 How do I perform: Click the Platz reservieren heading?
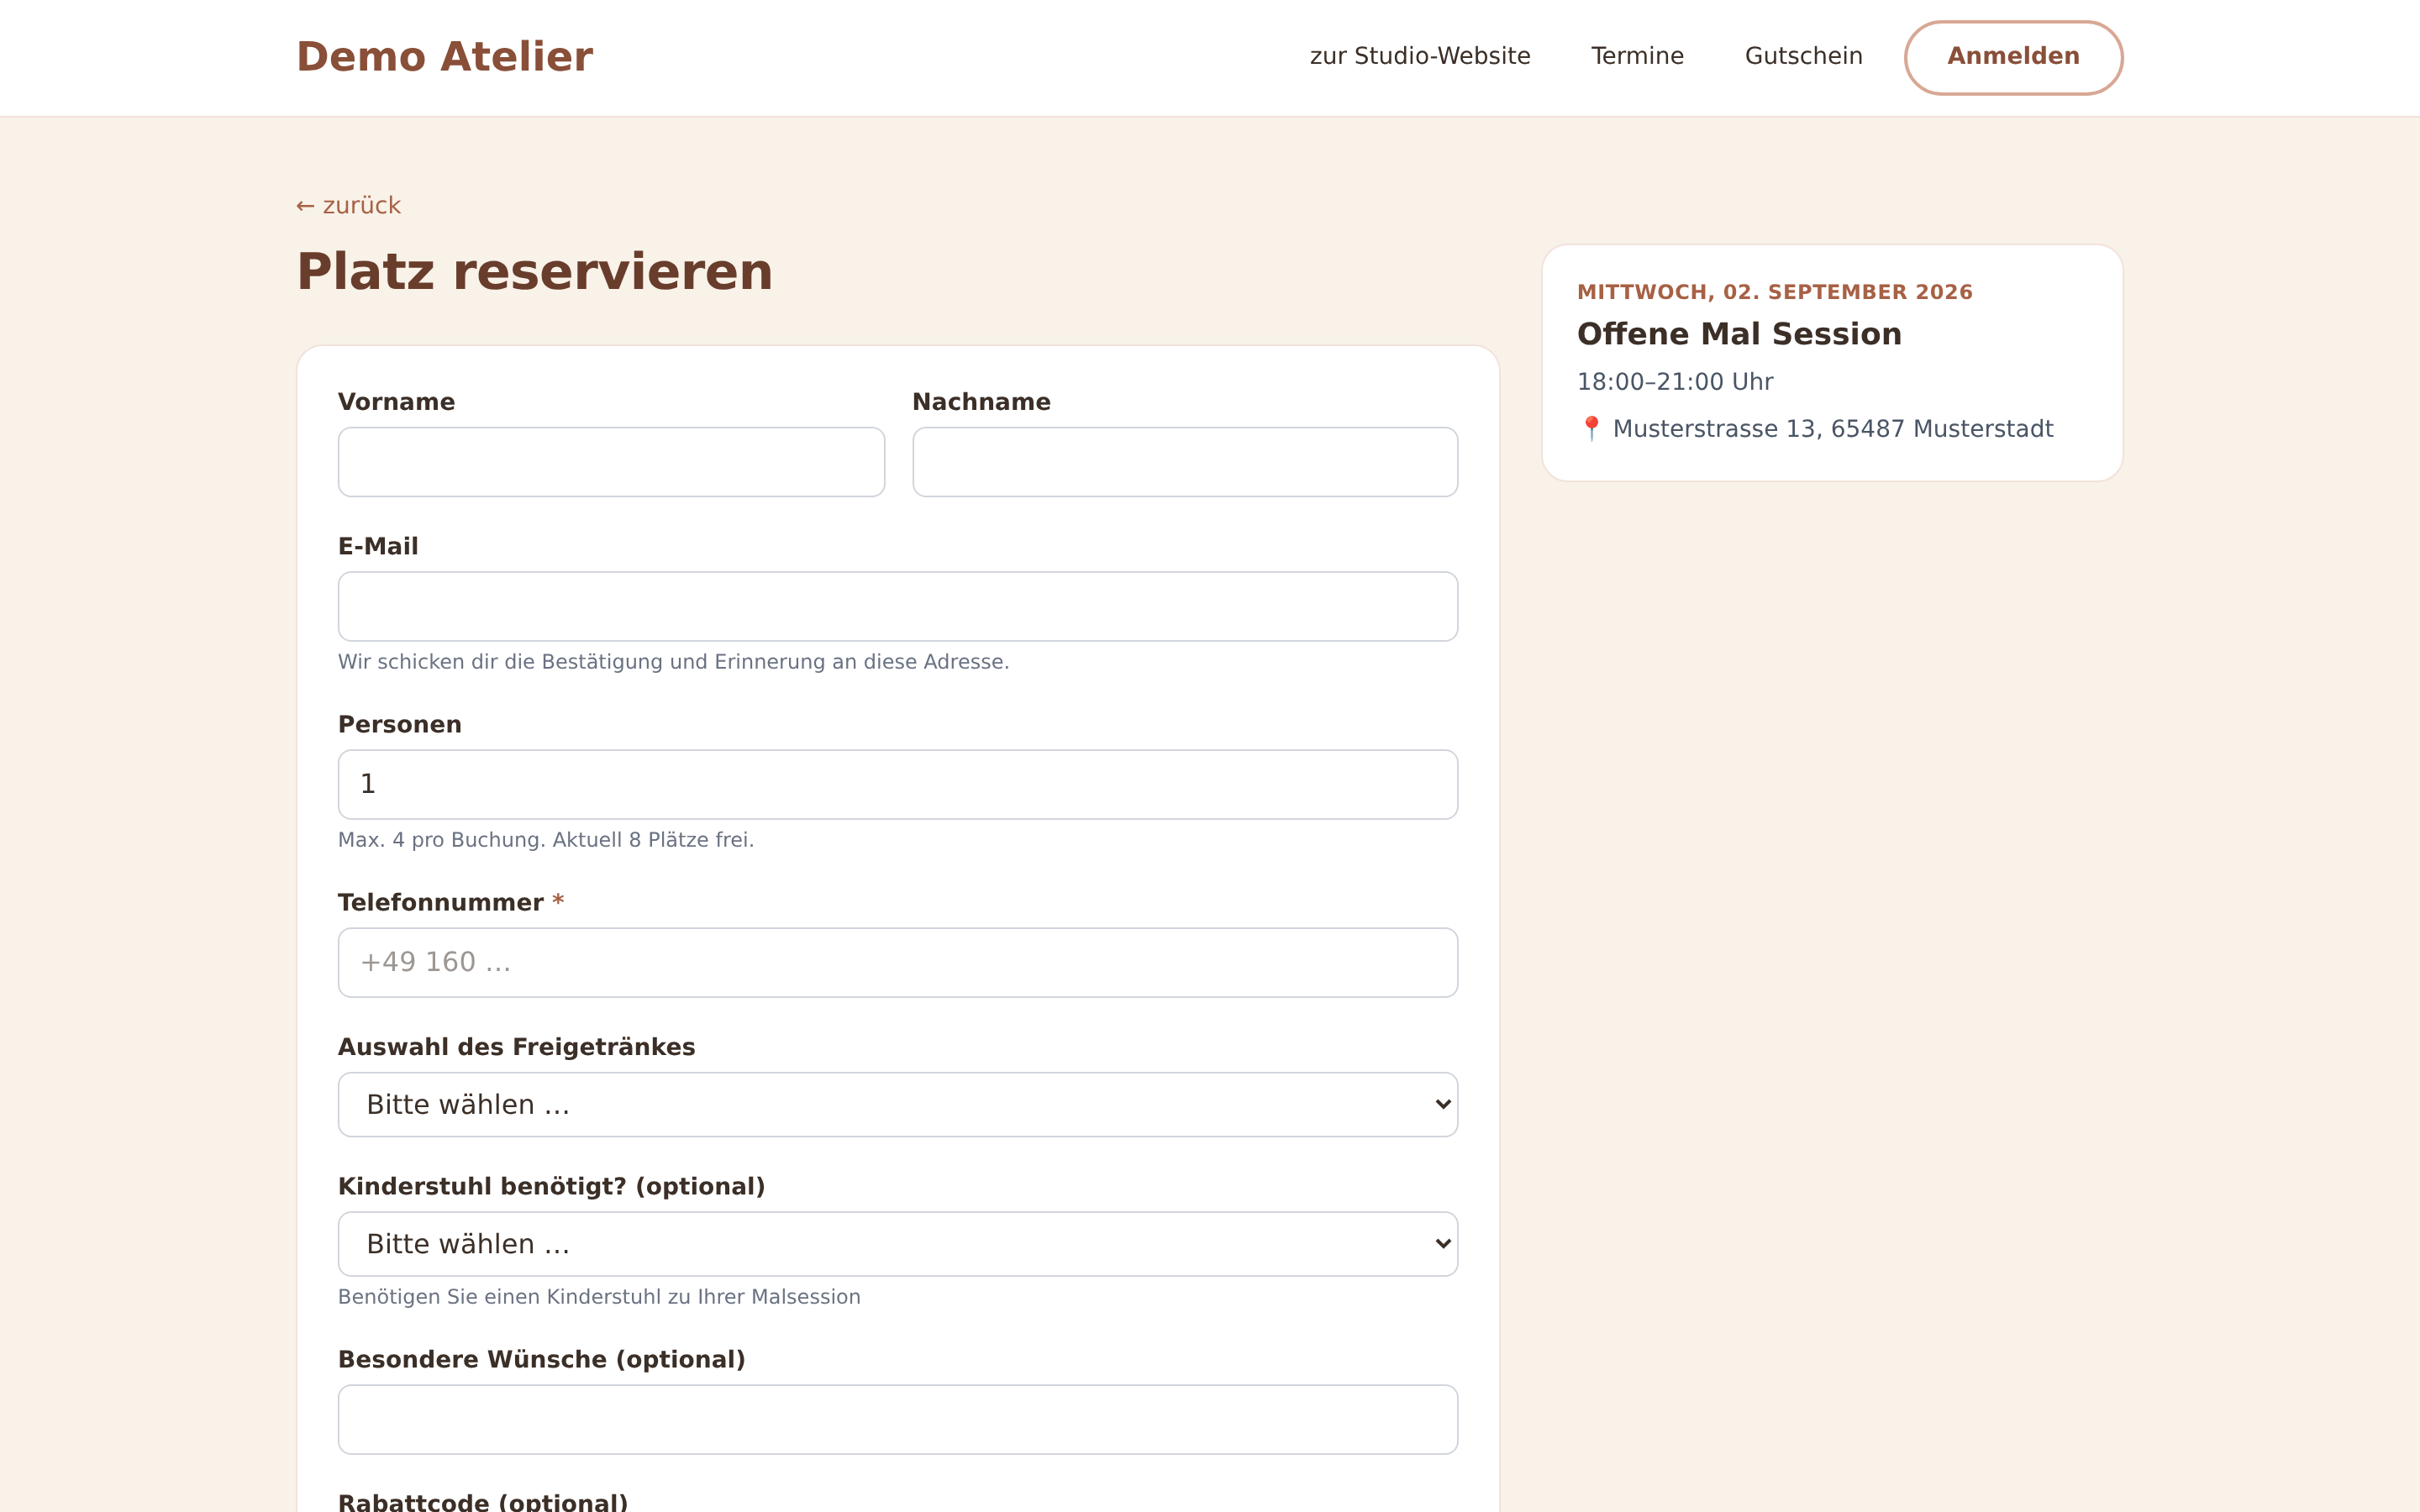click(x=535, y=272)
